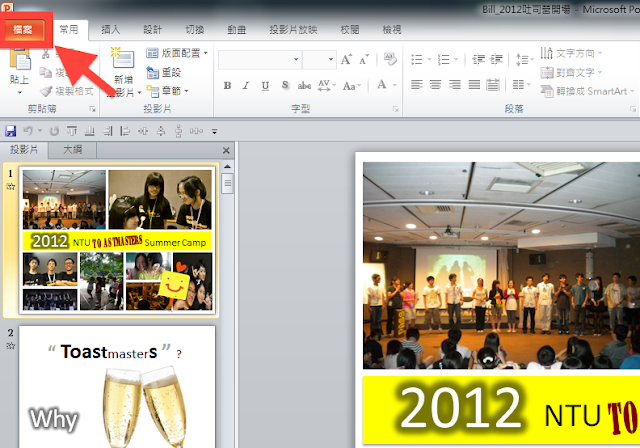This screenshot has width=640, height=448.
Task: Open the 字型 font dialog launcher
Action: pyautogui.click(x=395, y=109)
